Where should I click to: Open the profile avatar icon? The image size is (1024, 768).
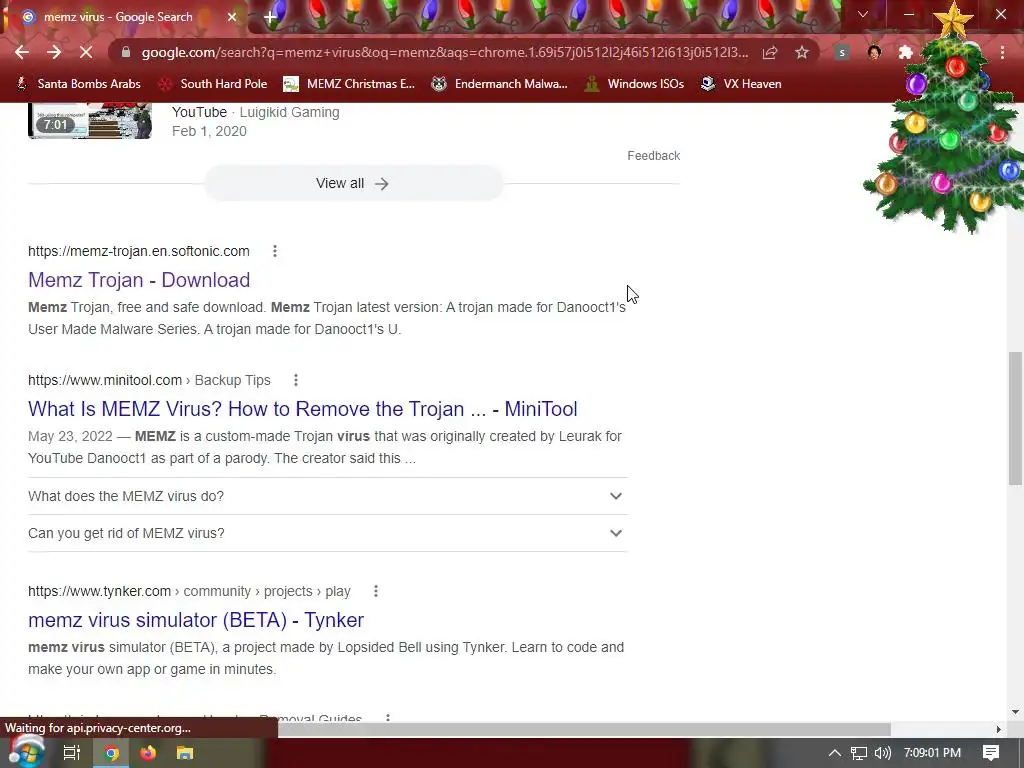pos(874,52)
